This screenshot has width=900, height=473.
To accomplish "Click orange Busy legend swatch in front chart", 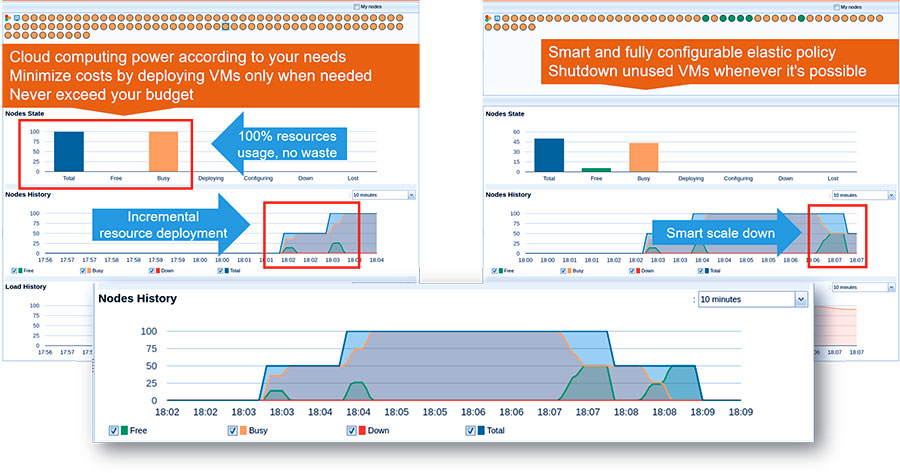I will tap(243, 431).
